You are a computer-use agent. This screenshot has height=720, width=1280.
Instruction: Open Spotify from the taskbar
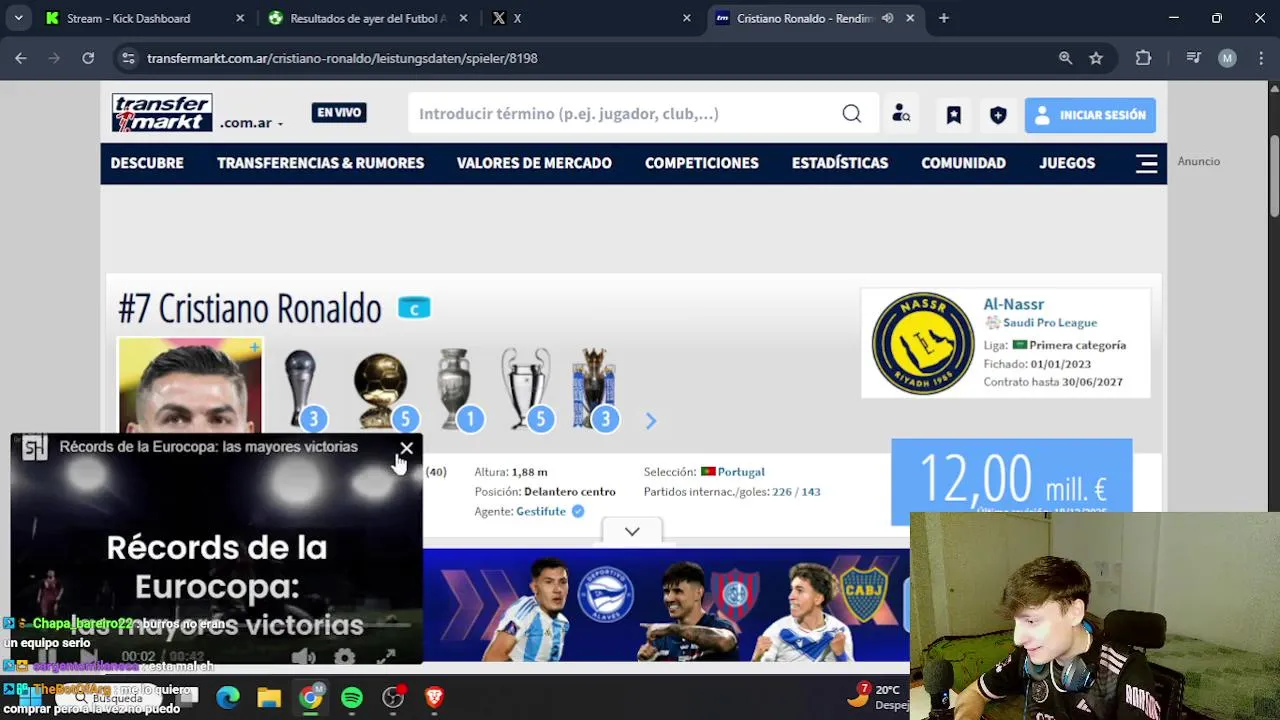point(352,697)
